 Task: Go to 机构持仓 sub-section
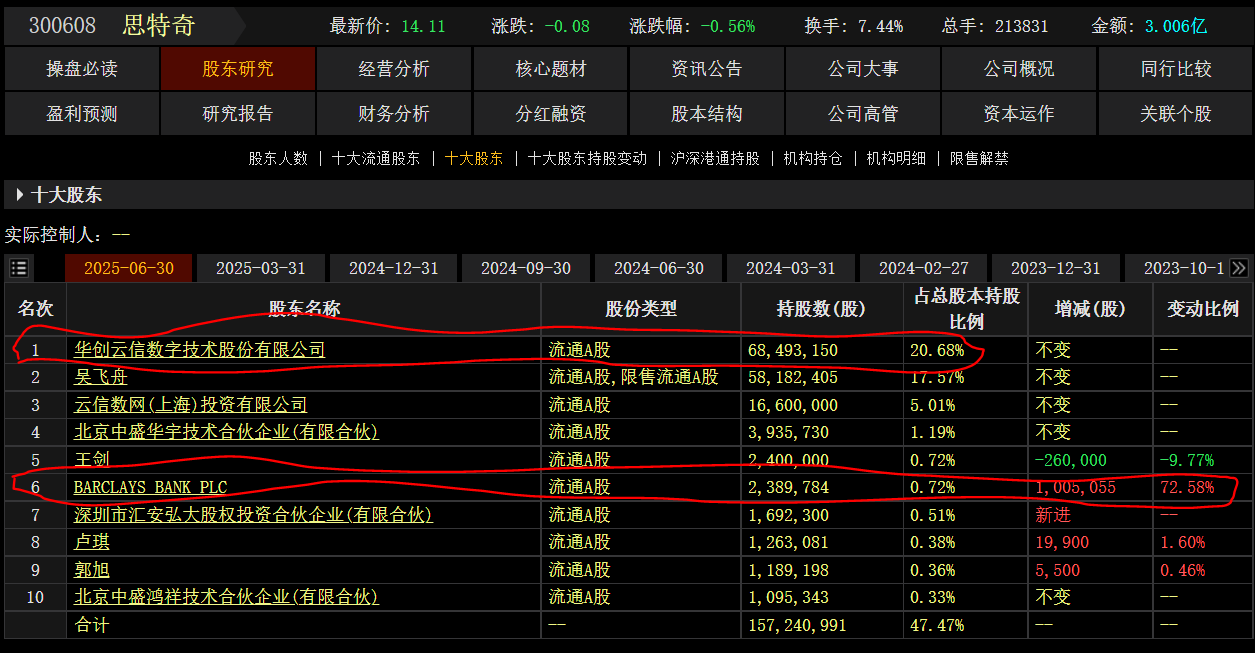pos(813,158)
